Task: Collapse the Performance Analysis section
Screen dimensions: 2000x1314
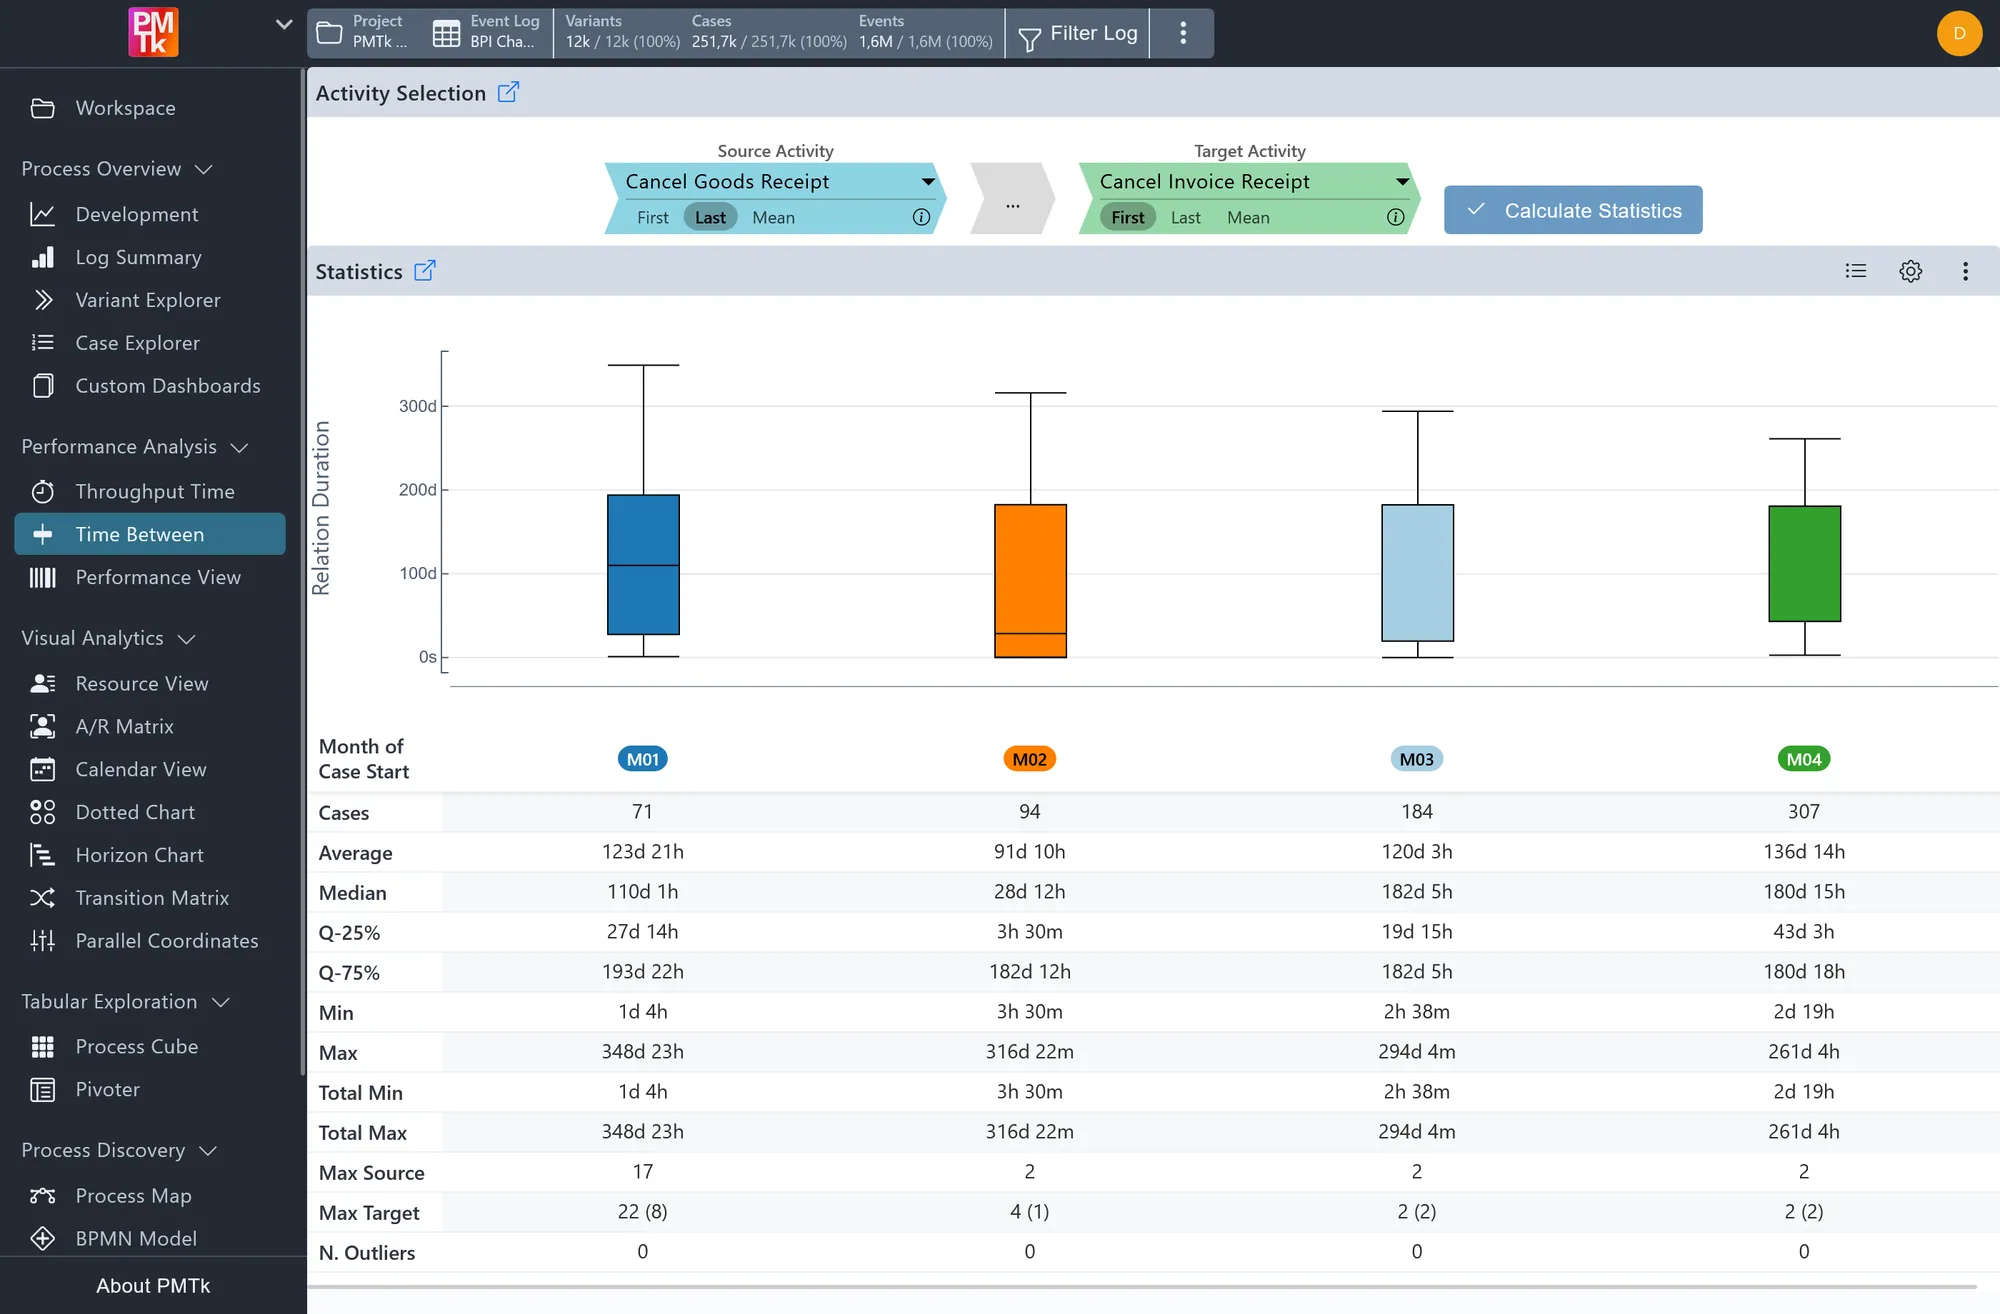Action: pyautogui.click(x=135, y=447)
